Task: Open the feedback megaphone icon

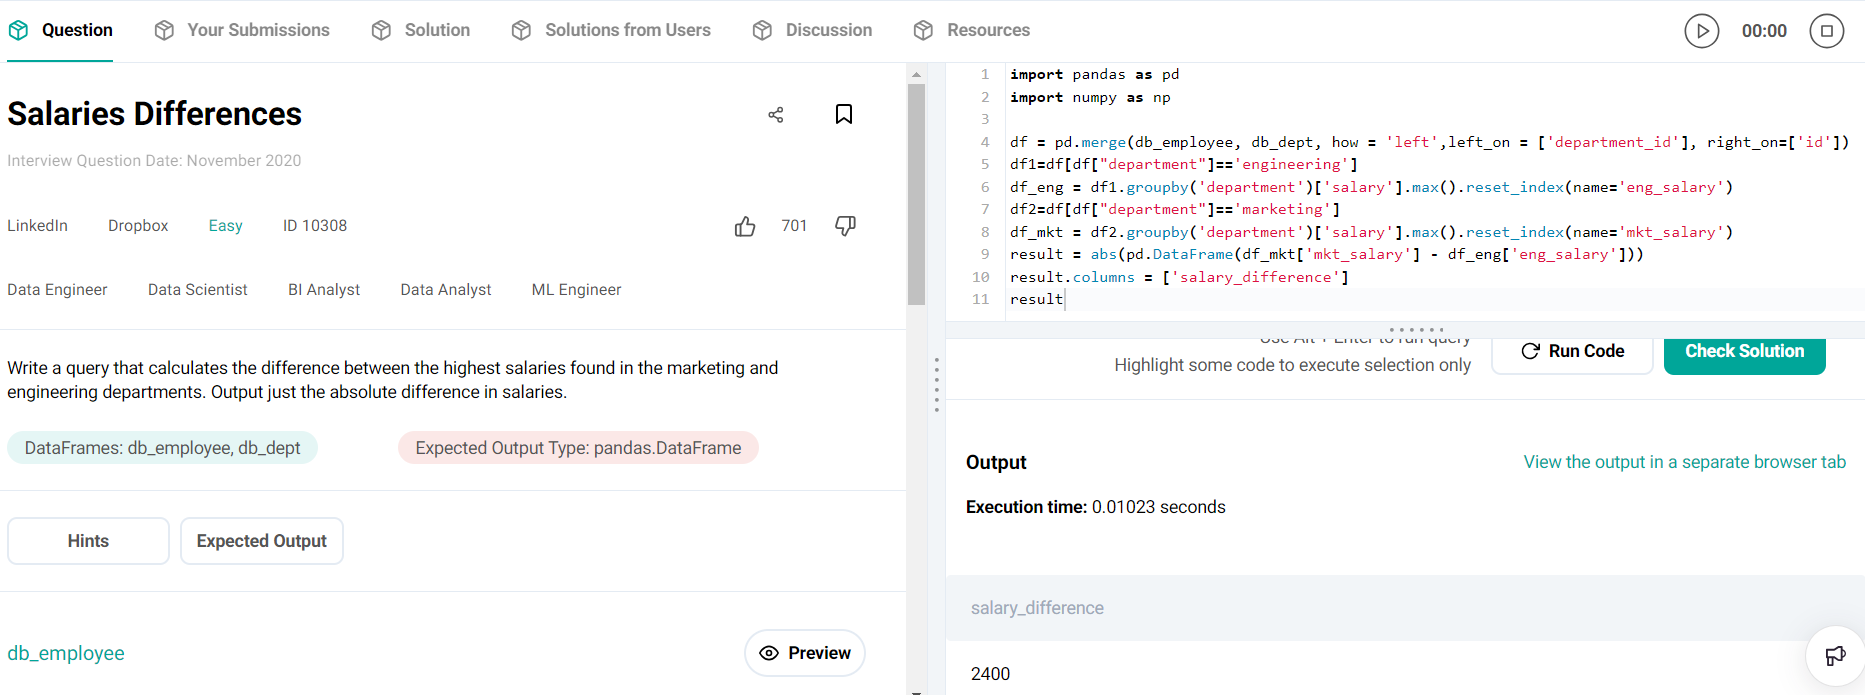Action: 1835,656
